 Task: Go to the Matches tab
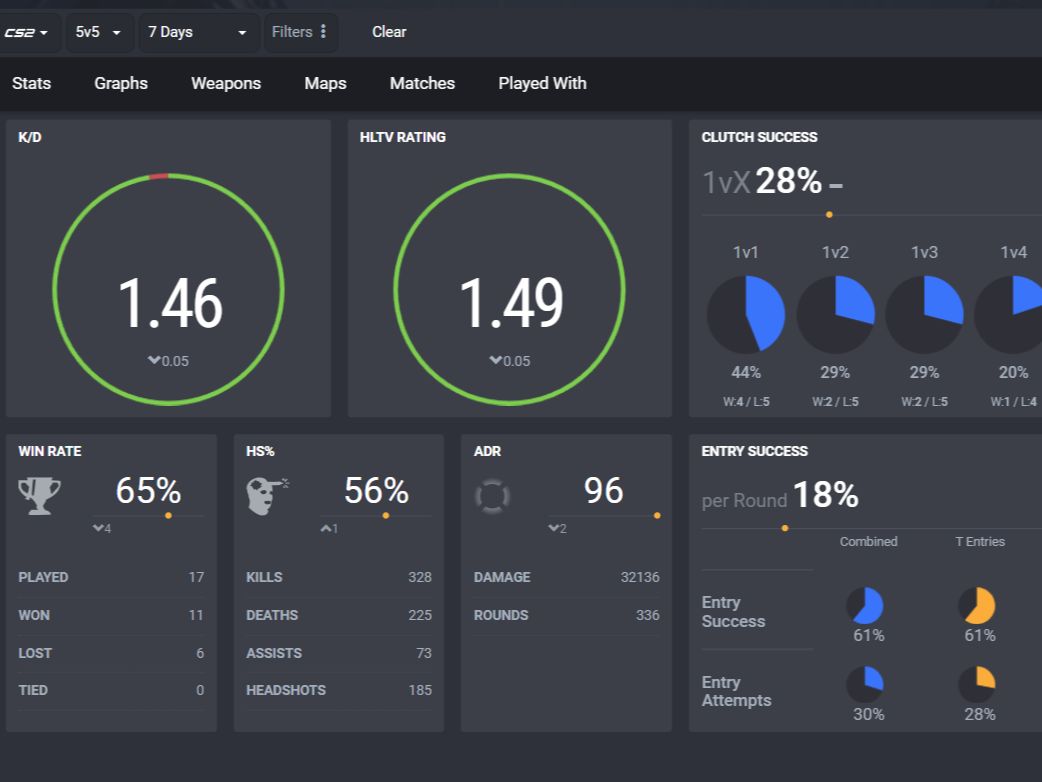(x=422, y=83)
